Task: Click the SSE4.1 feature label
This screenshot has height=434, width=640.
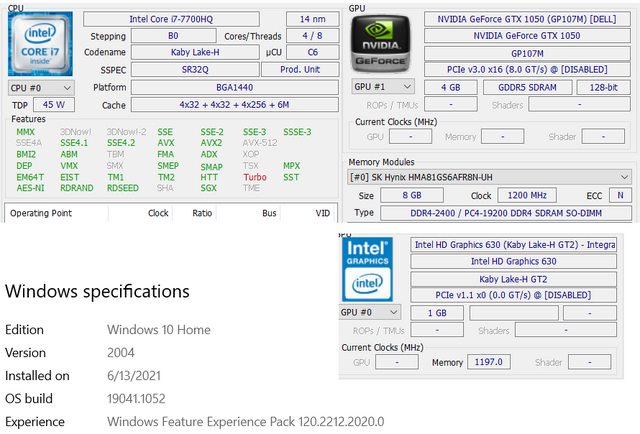Action: point(74,143)
